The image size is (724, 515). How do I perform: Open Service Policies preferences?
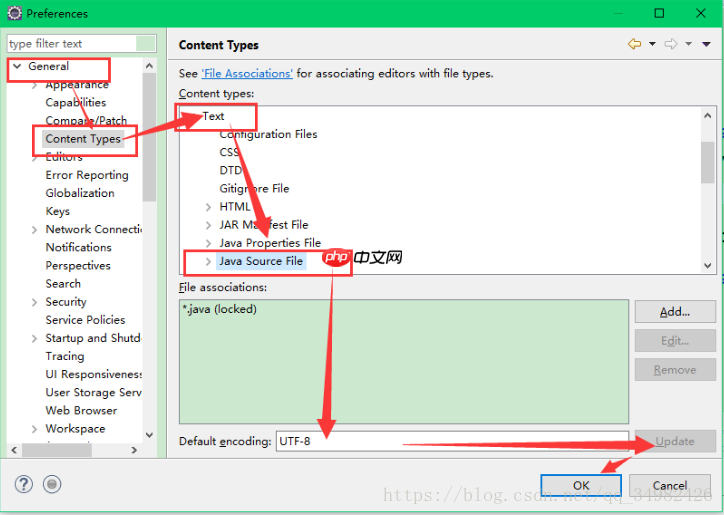pyautogui.click(x=85, y=320)
